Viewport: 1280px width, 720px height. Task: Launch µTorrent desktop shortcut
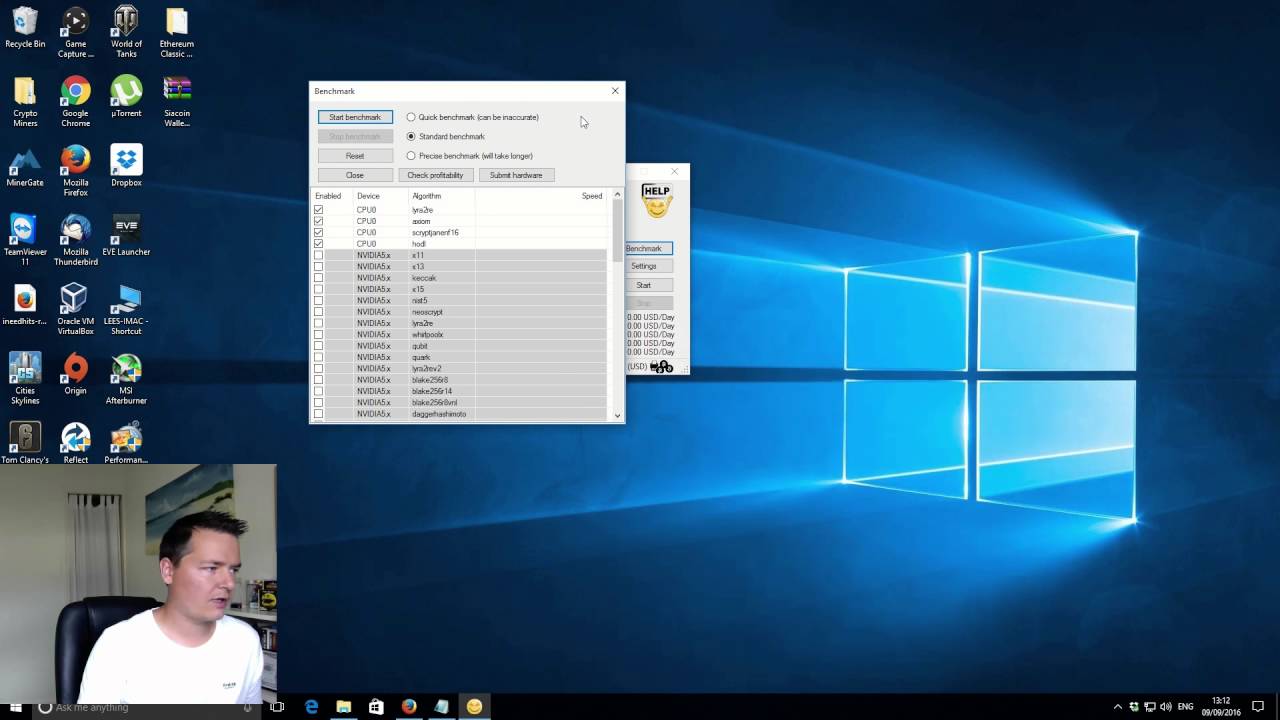(126, 97)
